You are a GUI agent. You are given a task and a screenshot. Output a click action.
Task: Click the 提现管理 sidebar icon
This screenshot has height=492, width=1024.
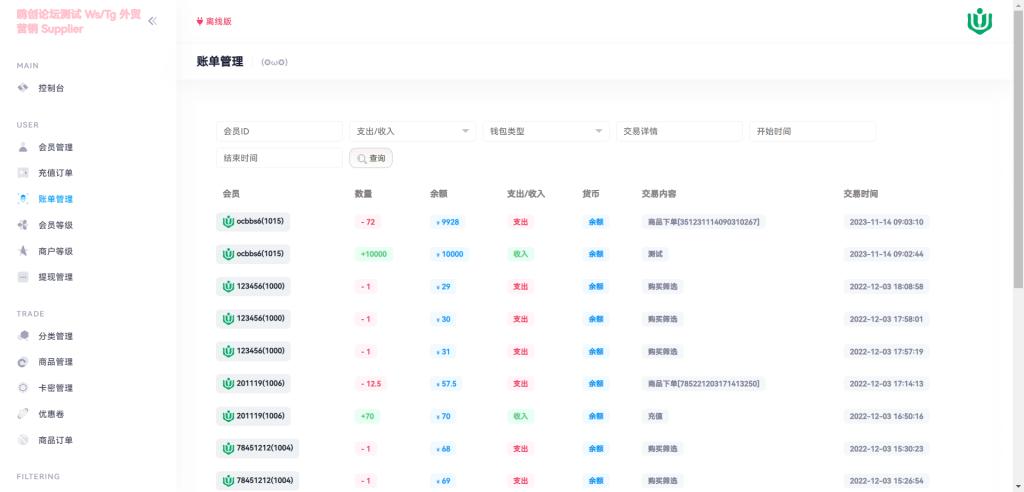(x=23, y=277)
